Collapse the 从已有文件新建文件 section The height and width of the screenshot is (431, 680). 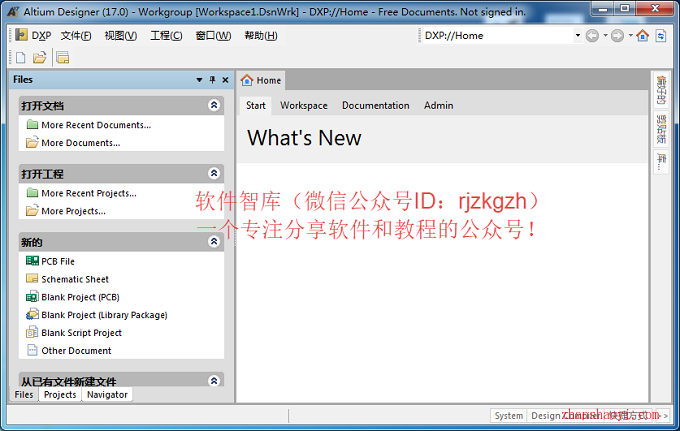(x=214, y=381)
